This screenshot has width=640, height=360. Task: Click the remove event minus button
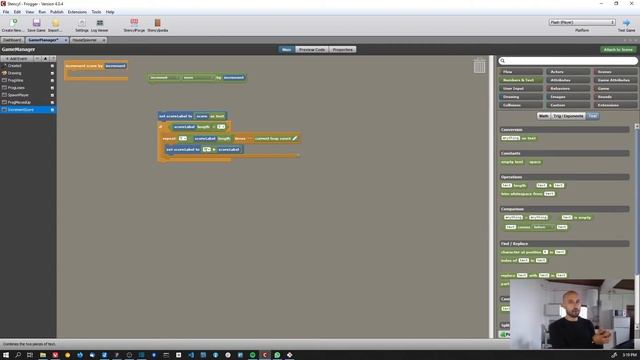[x=38, y=59]
